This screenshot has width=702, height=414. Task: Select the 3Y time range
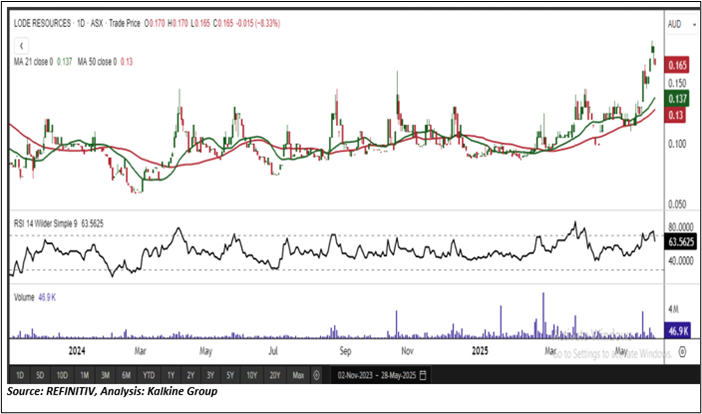click(x=210, y=375)
